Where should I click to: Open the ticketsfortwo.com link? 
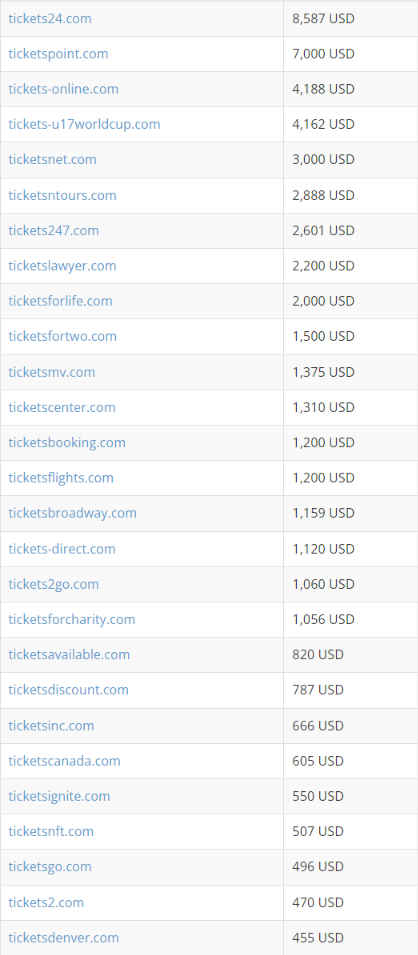point(62,336)
